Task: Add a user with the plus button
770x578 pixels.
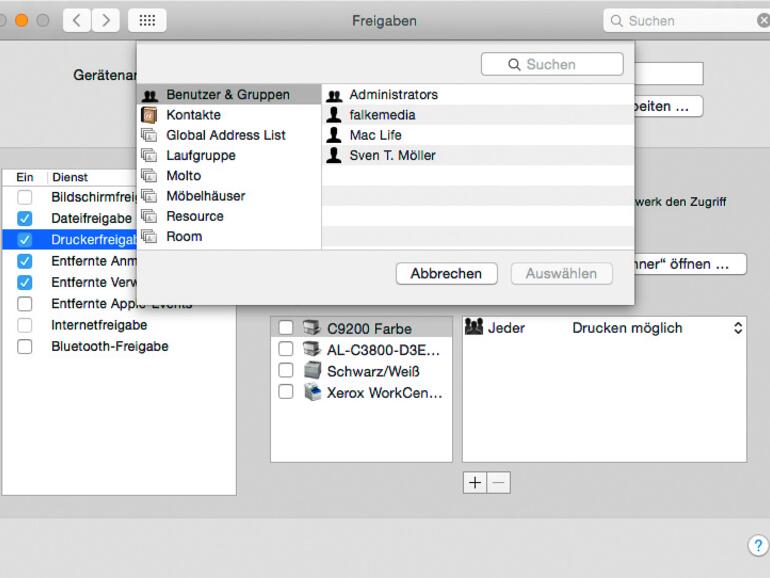Action: 475,483
